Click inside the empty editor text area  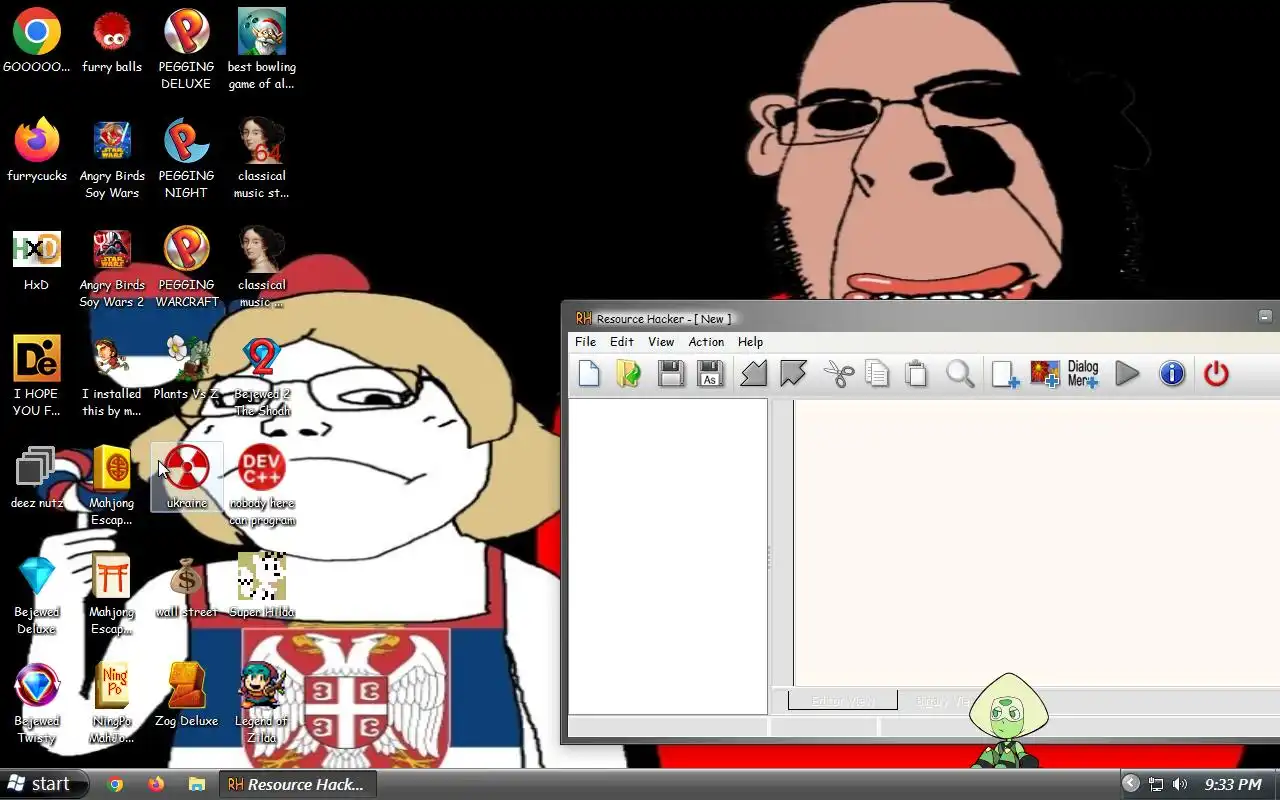(x=1036, y=542)
